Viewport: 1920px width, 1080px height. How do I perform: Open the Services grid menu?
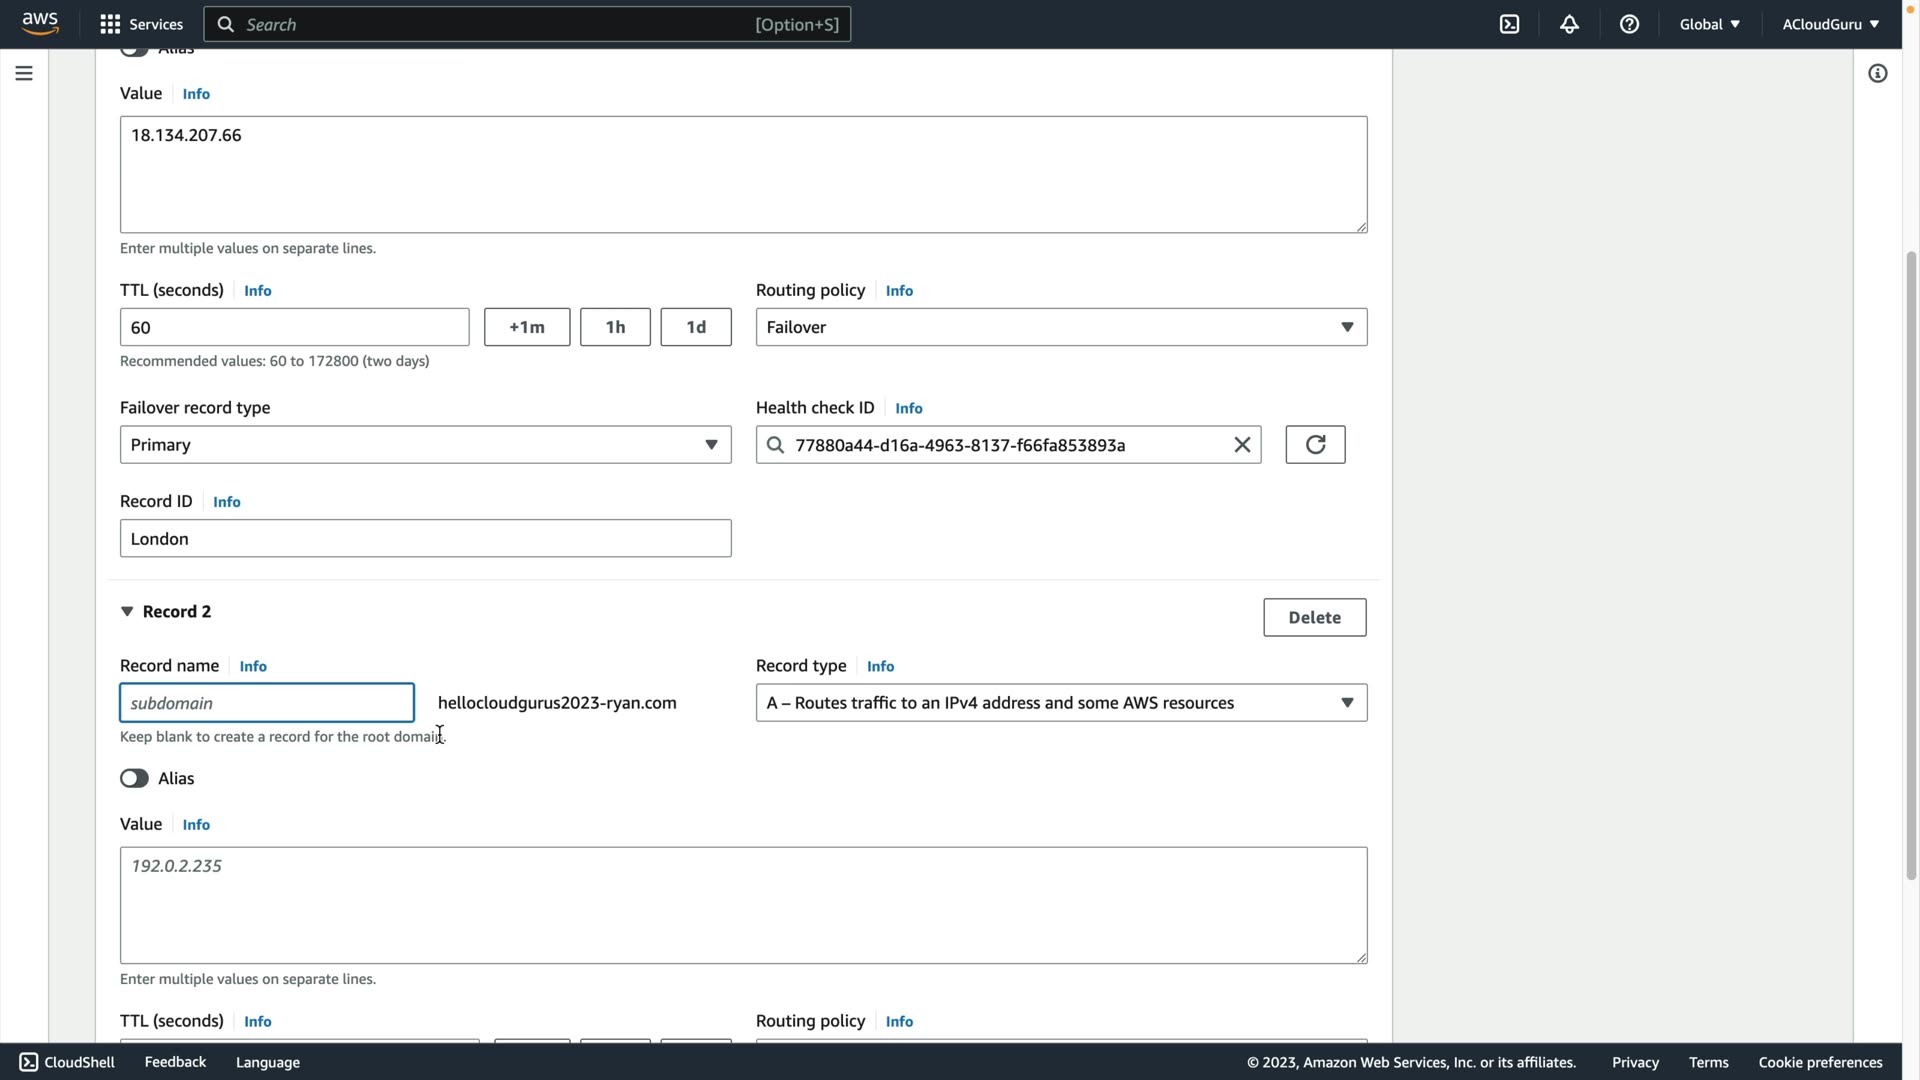point(141,24)
